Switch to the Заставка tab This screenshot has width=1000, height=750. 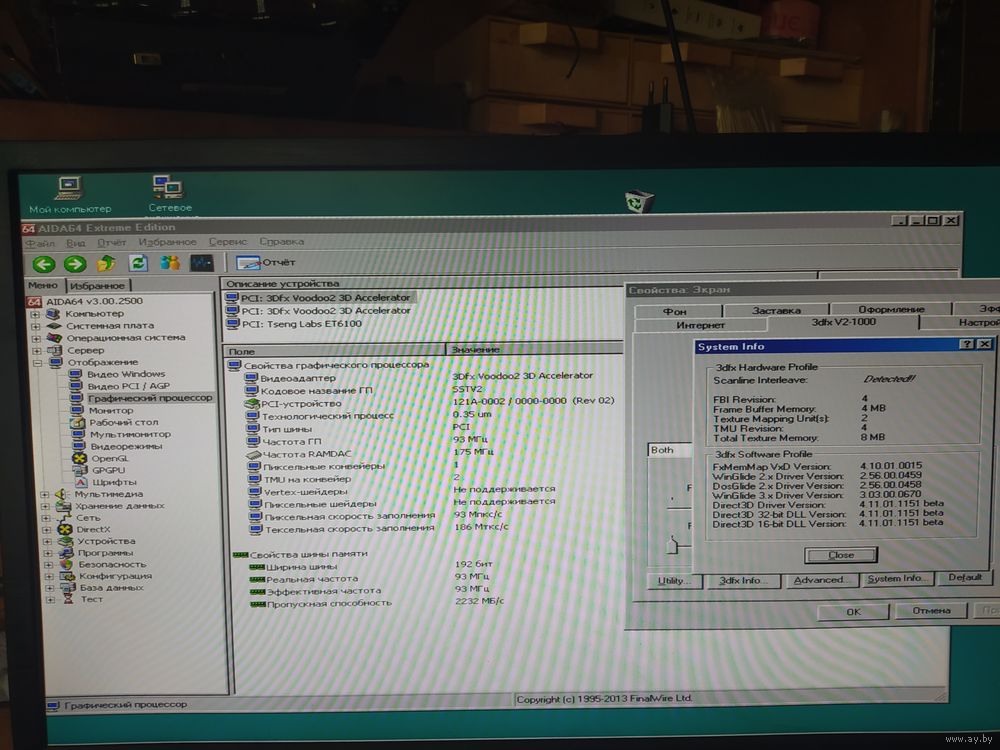[x=776, y=311]
